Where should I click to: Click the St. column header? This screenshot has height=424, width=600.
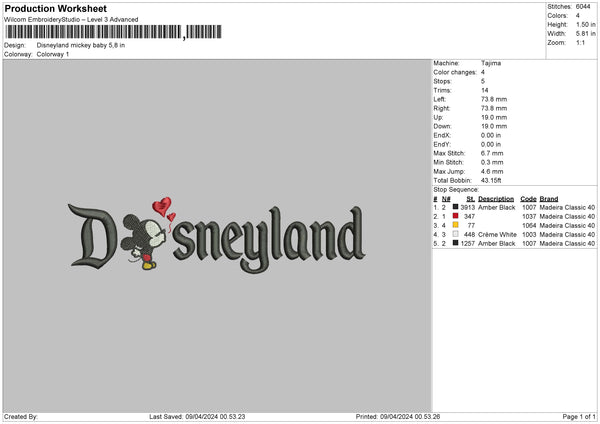[x=471, y=199]
